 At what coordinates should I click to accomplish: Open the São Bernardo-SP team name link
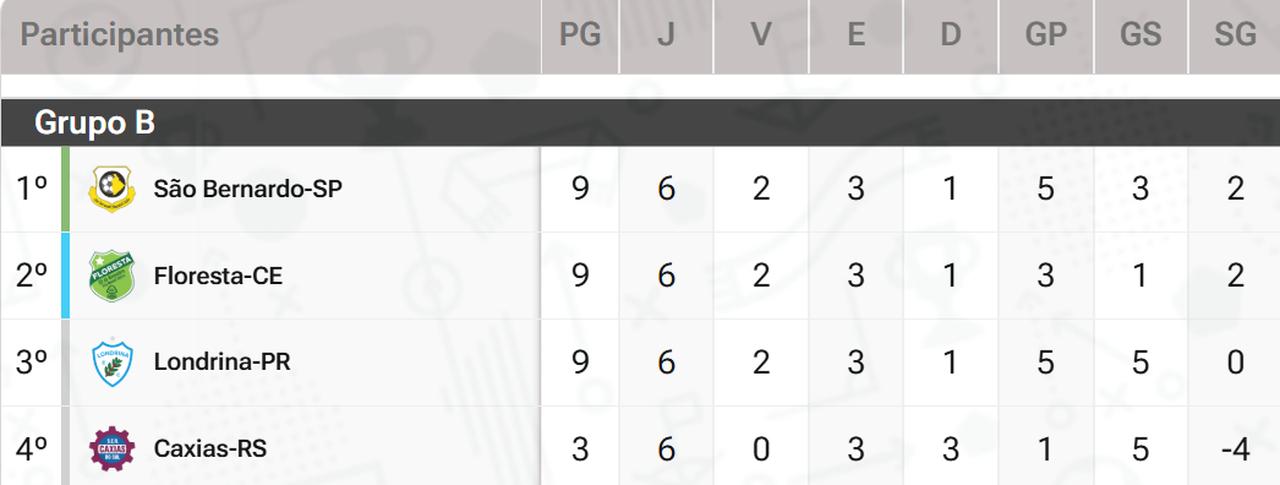pyautogui.click(x=247, y=188)
